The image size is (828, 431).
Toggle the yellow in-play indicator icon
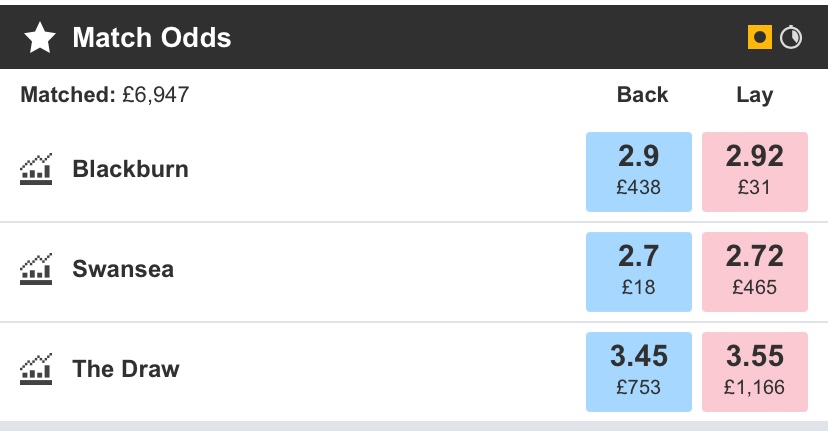[760, 38]
